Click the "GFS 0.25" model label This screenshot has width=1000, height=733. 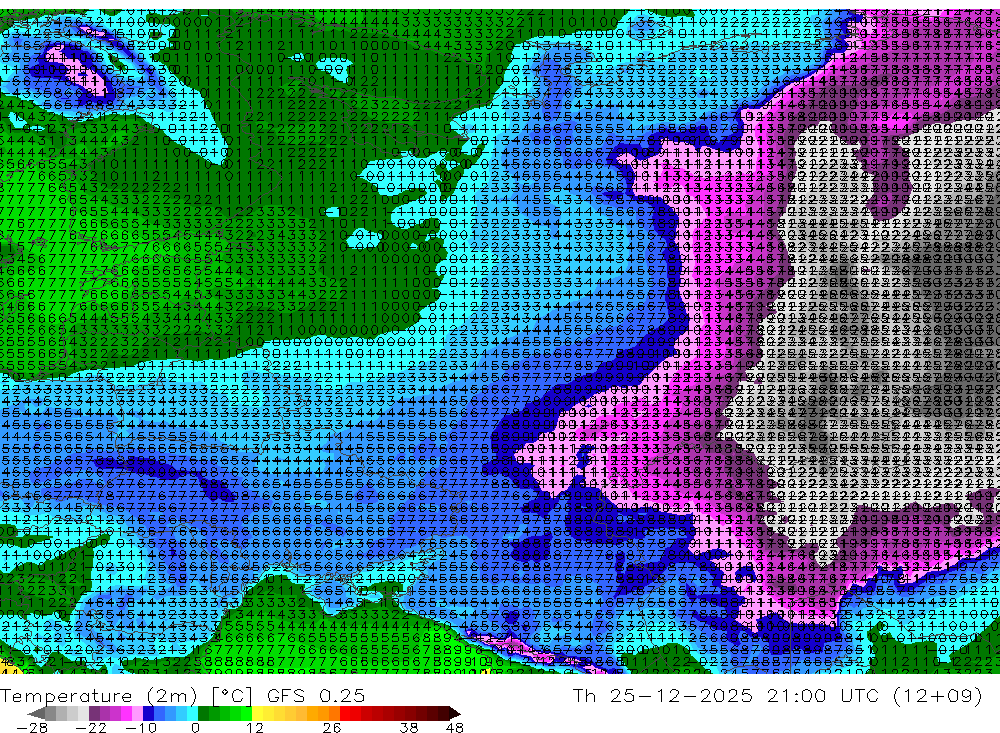click(316, 695)
